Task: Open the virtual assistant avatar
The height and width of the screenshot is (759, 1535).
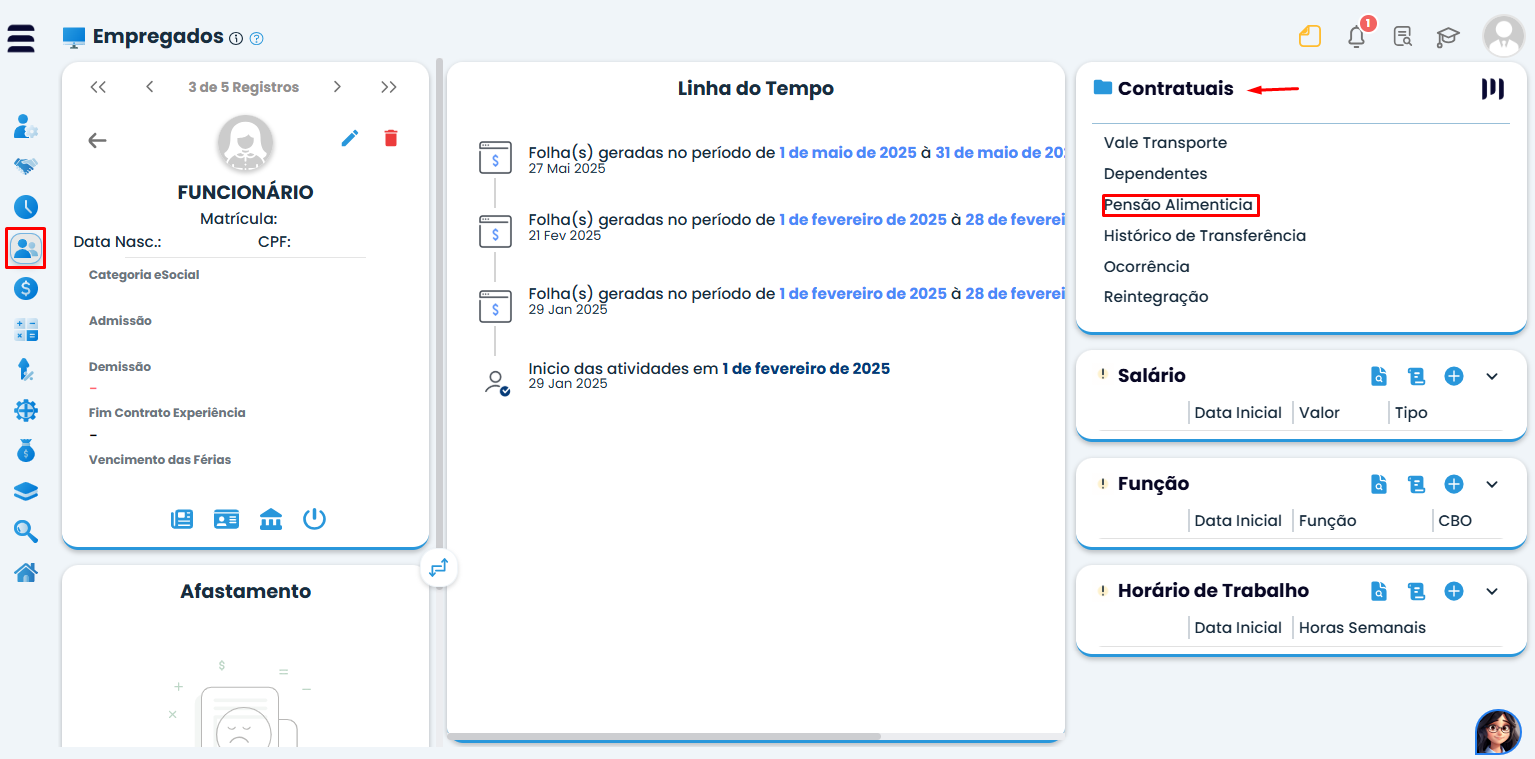Action: click(1498, 732)
